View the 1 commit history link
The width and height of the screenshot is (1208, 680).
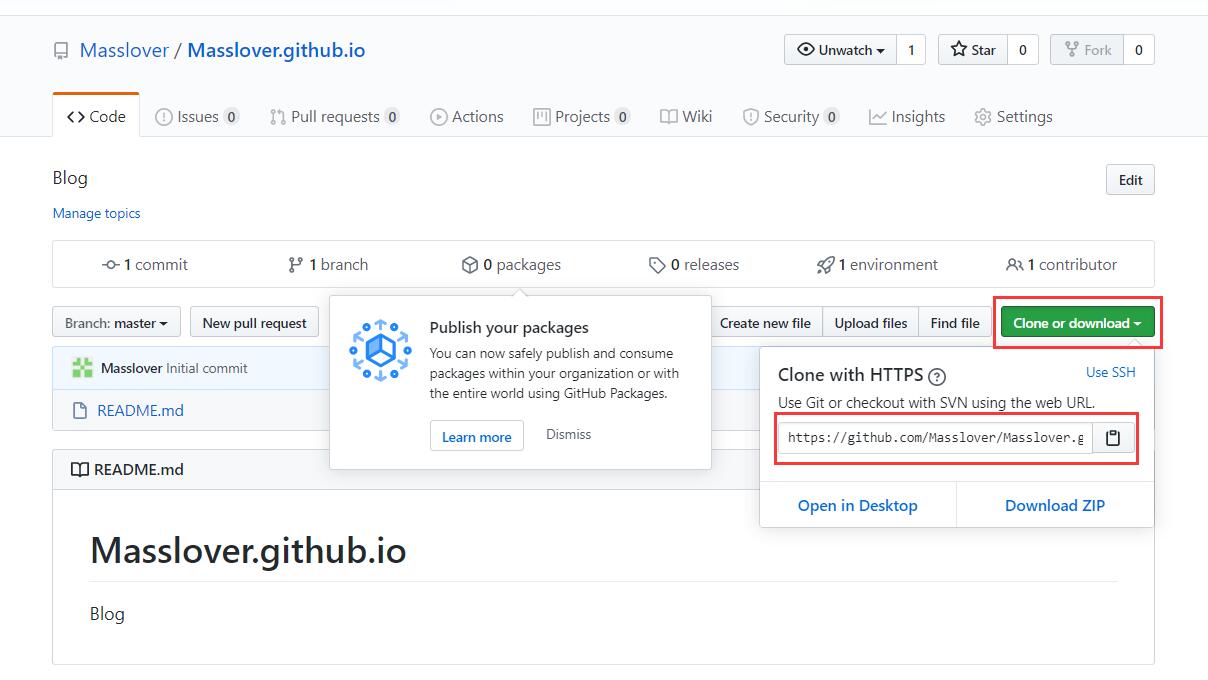click(x=145, y=265)
